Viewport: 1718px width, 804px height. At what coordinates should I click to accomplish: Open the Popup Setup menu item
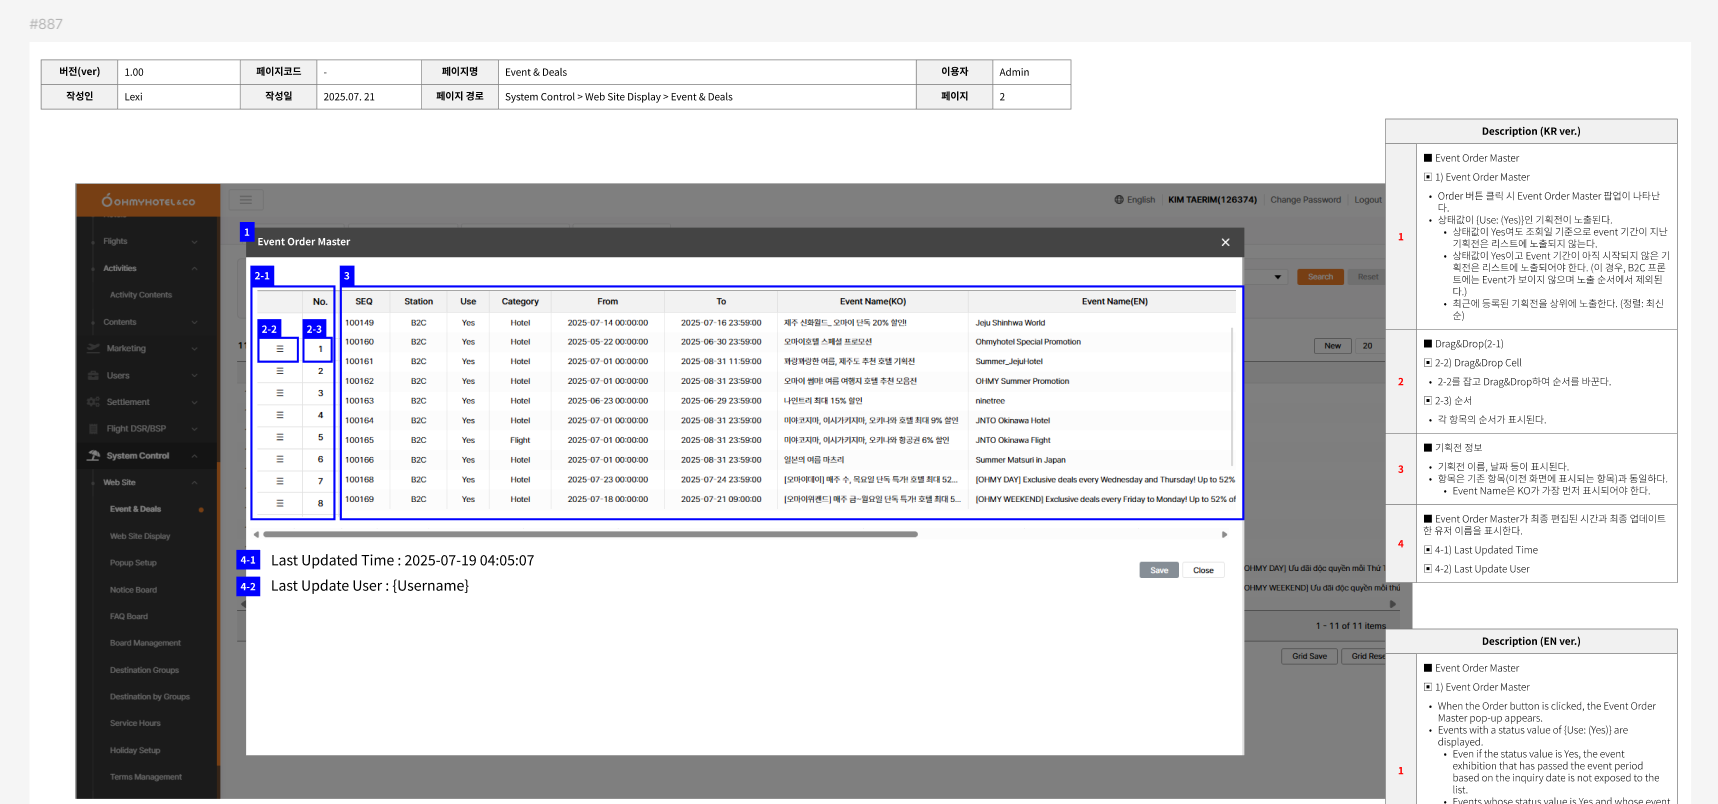[x=133, y=563]
